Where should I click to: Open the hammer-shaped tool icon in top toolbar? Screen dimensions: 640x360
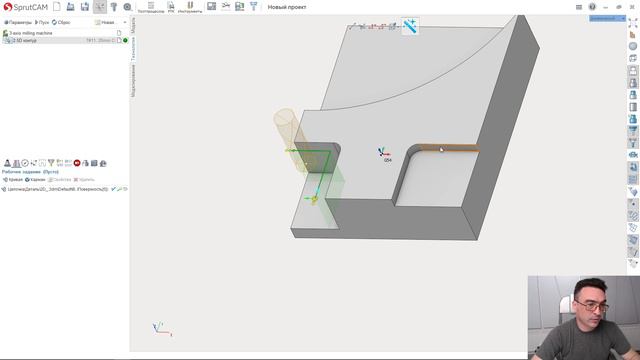tap(114, 7)
